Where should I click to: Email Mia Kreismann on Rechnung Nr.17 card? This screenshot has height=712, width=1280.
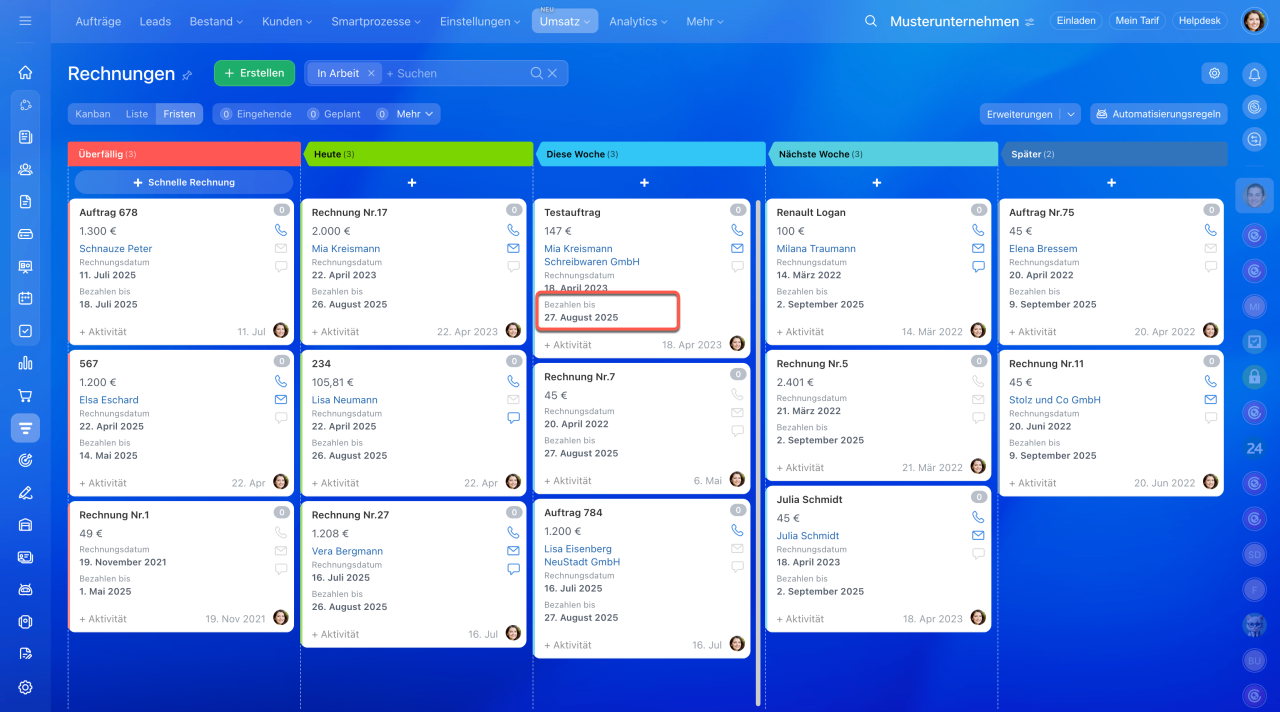pos(513,248)
